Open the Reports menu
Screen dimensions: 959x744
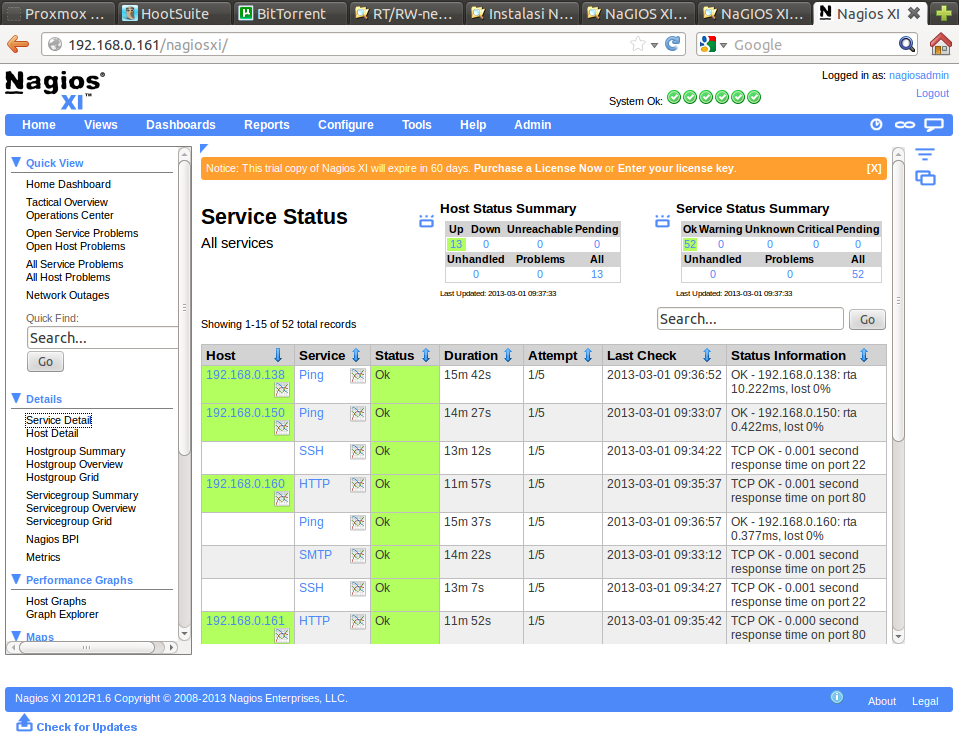coord(267,125)
